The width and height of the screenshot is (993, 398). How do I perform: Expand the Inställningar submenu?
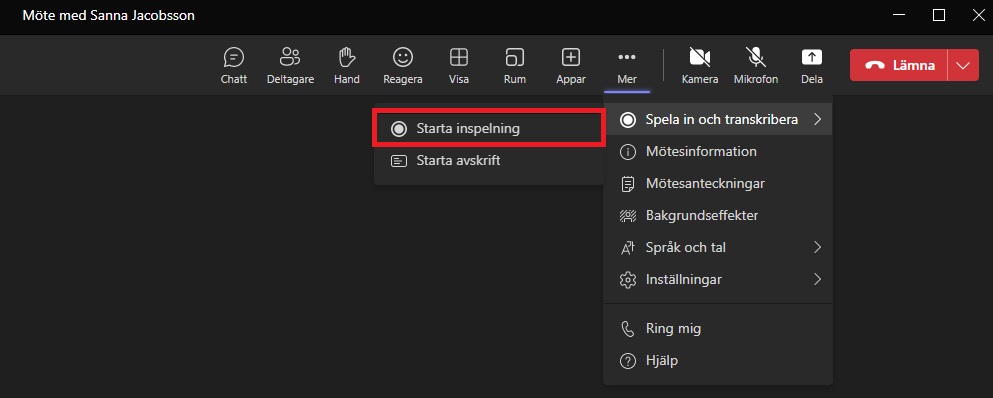(x=718, y=279)
